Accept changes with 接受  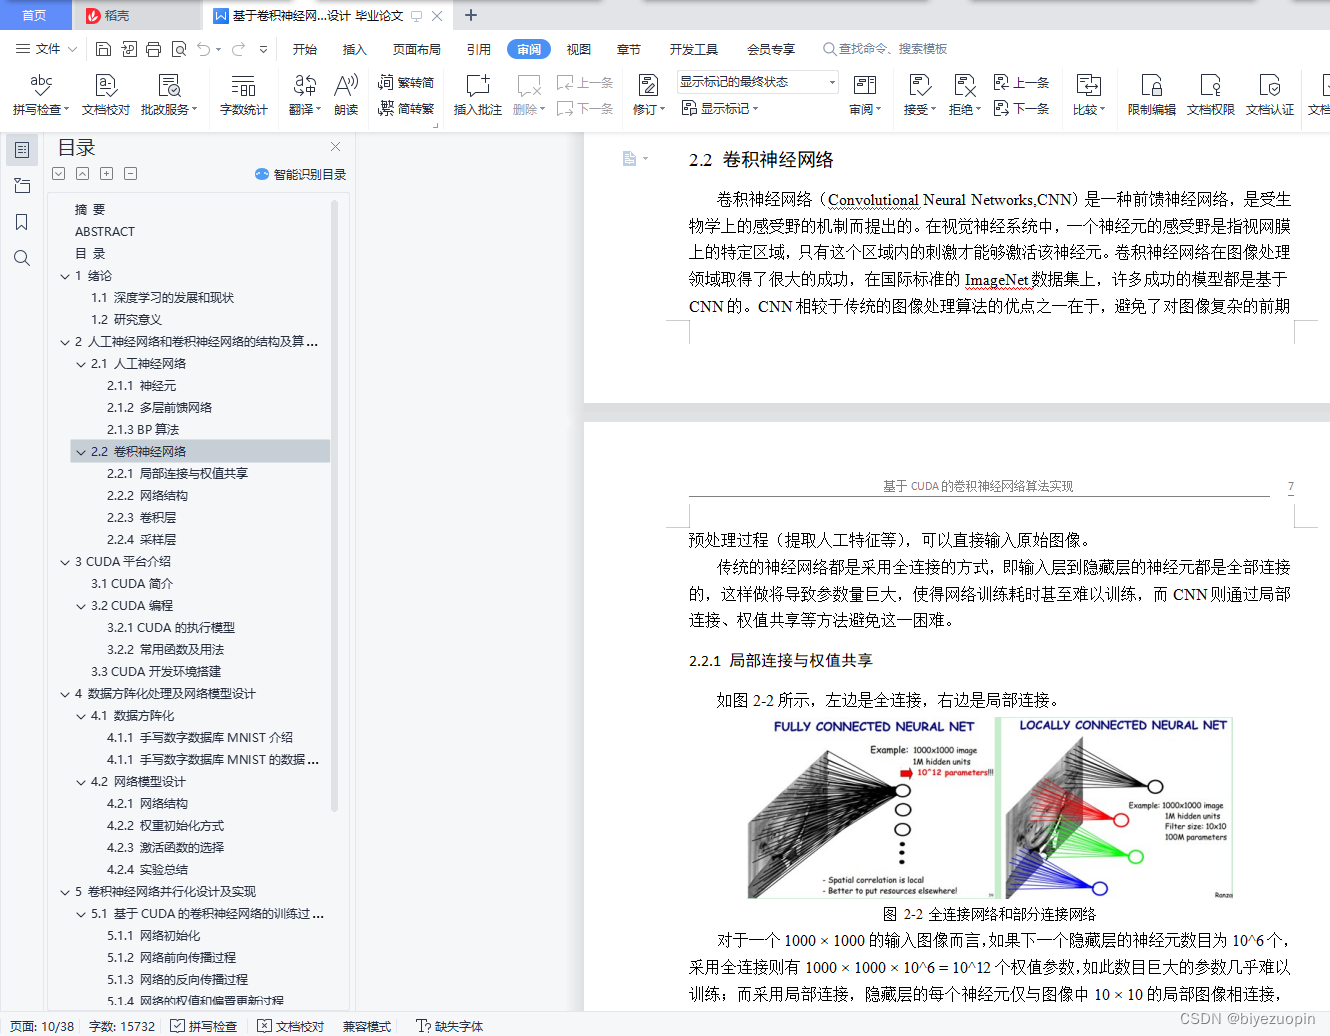tap(920, 95)
